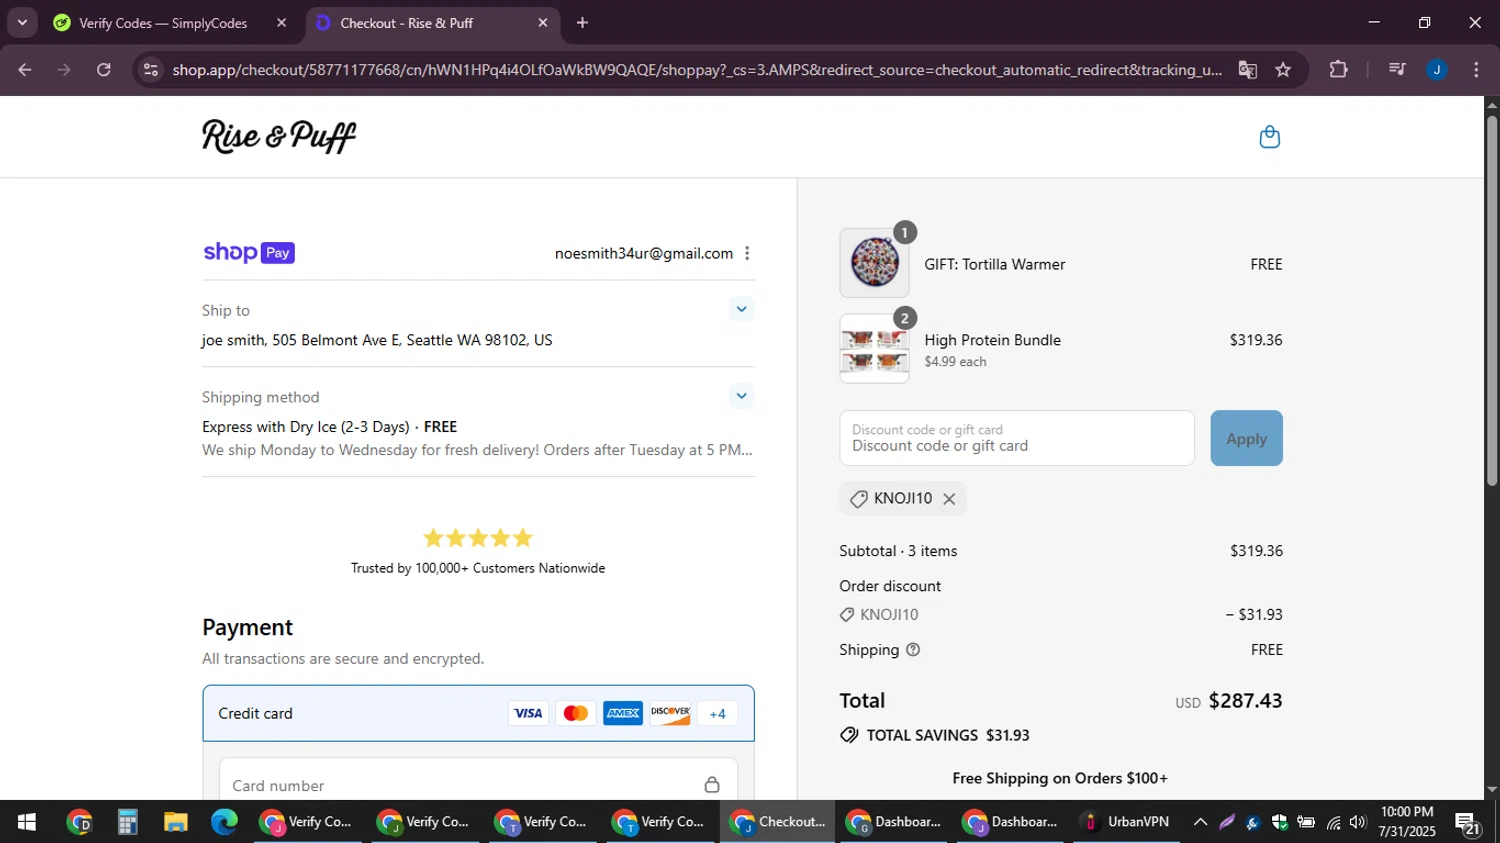Click the Rise & Puff logo

(279, 136)
